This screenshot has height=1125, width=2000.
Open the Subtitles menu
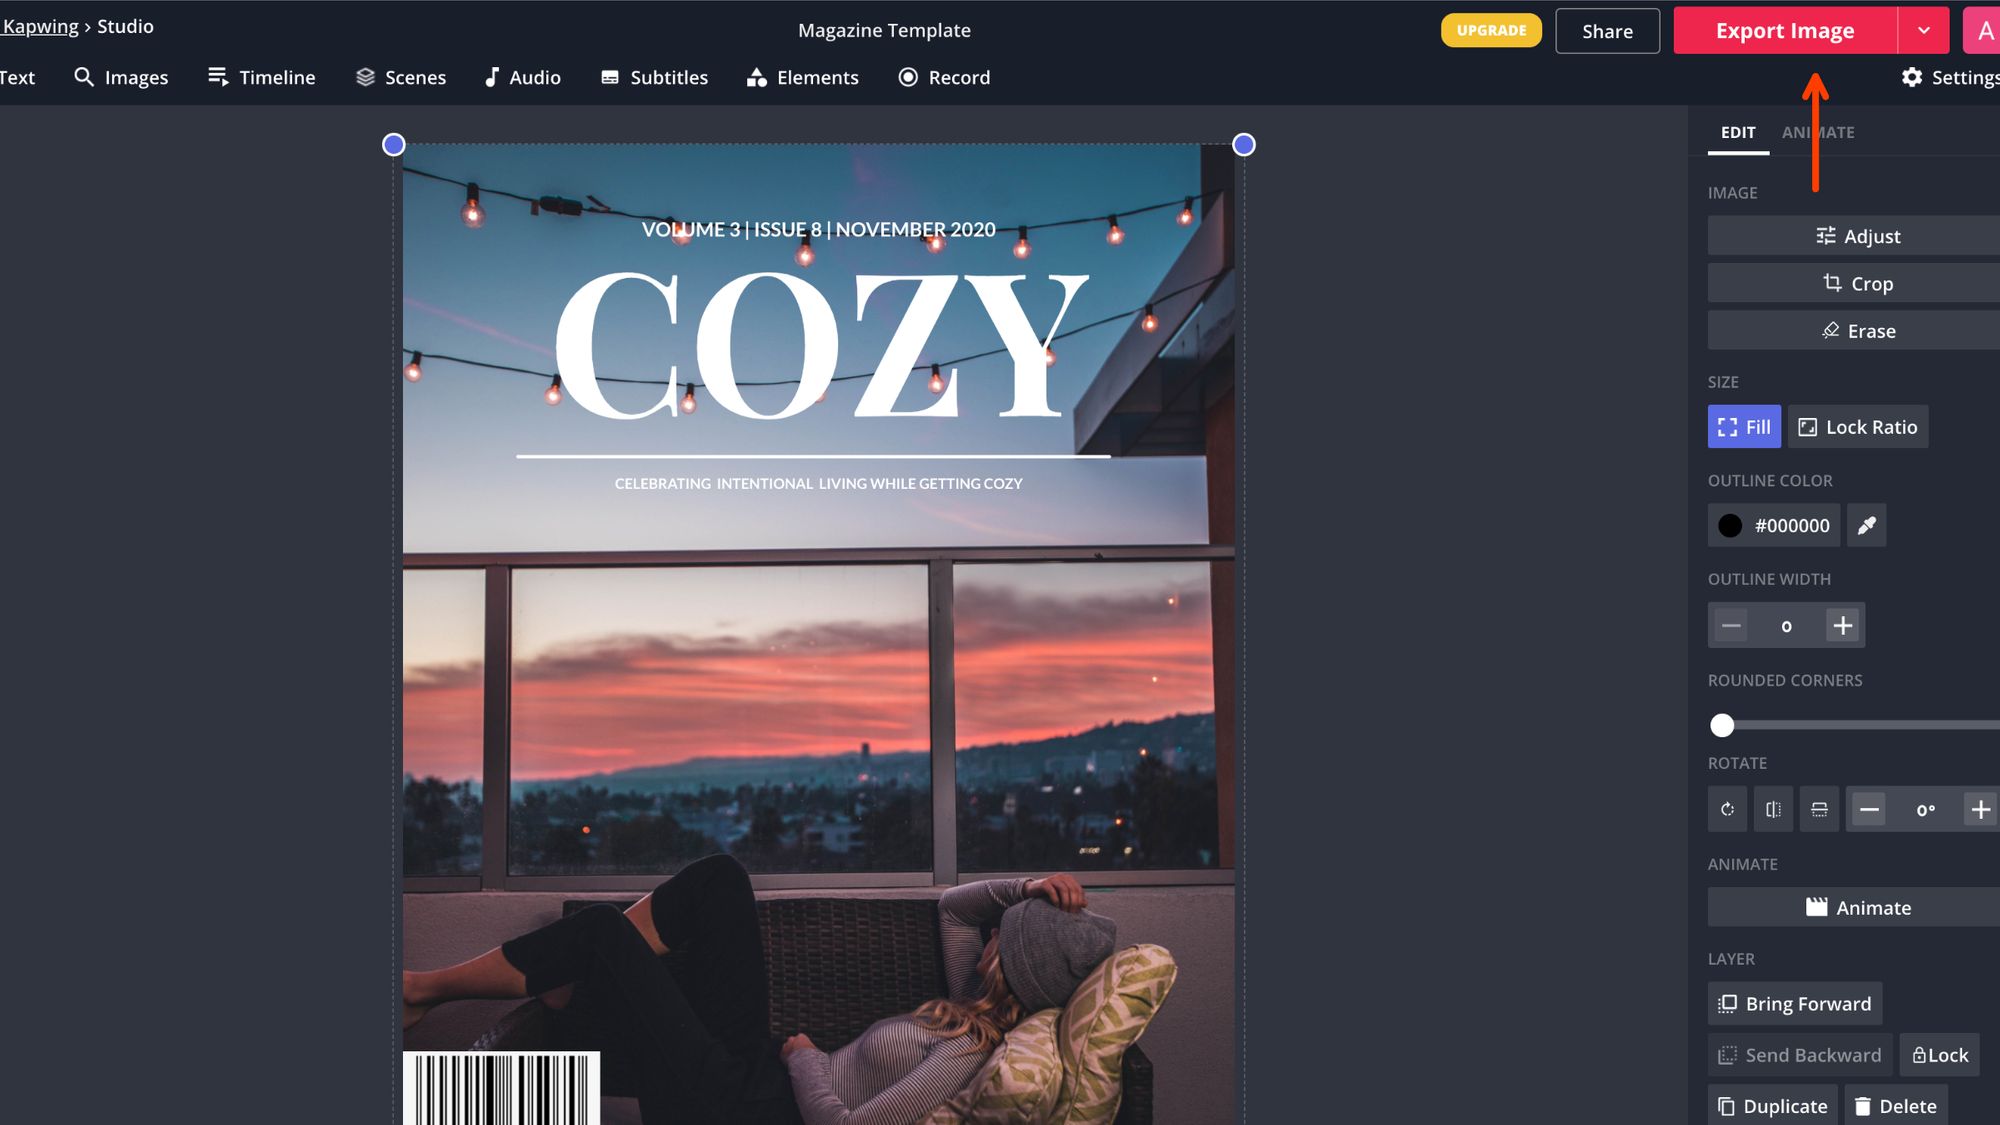pos(654,77)
